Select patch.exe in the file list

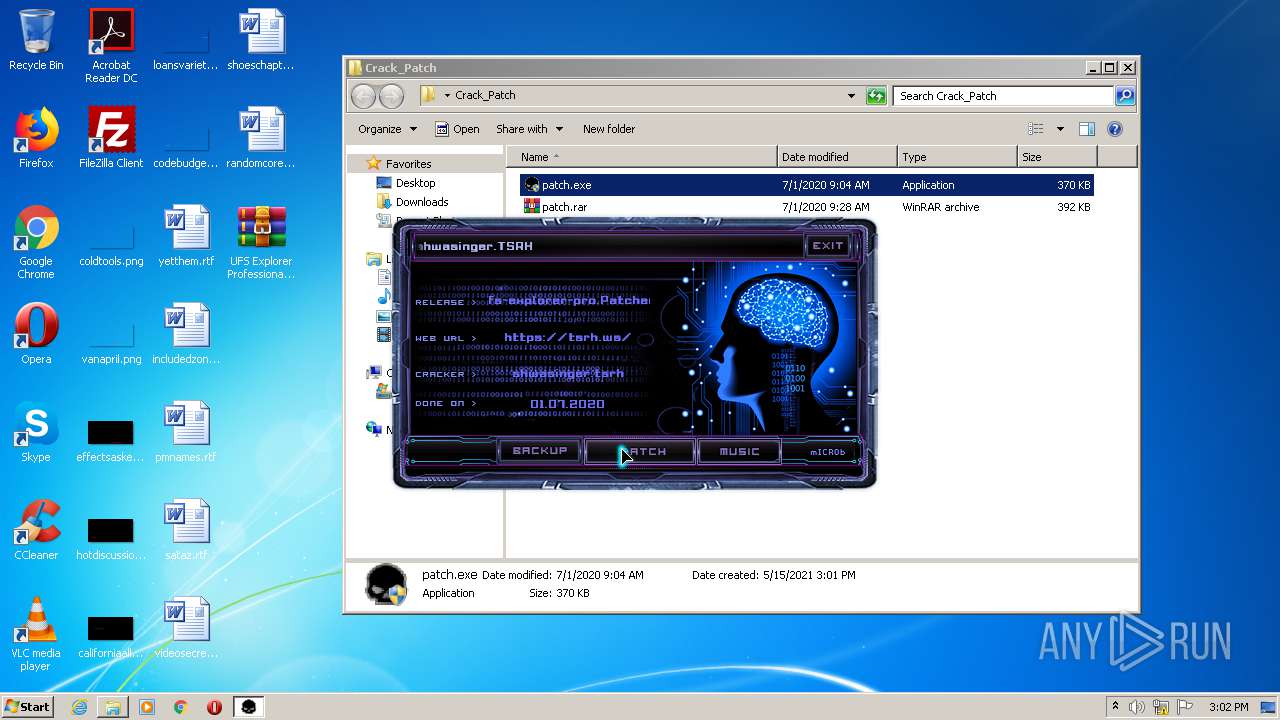[806, 185]
